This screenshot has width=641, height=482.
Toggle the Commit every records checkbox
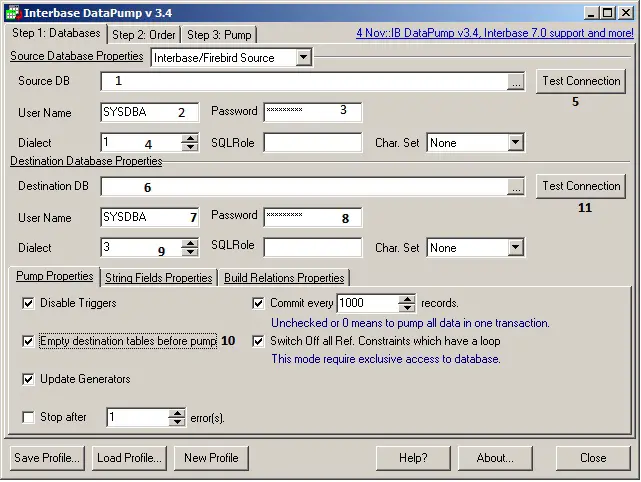258,303
